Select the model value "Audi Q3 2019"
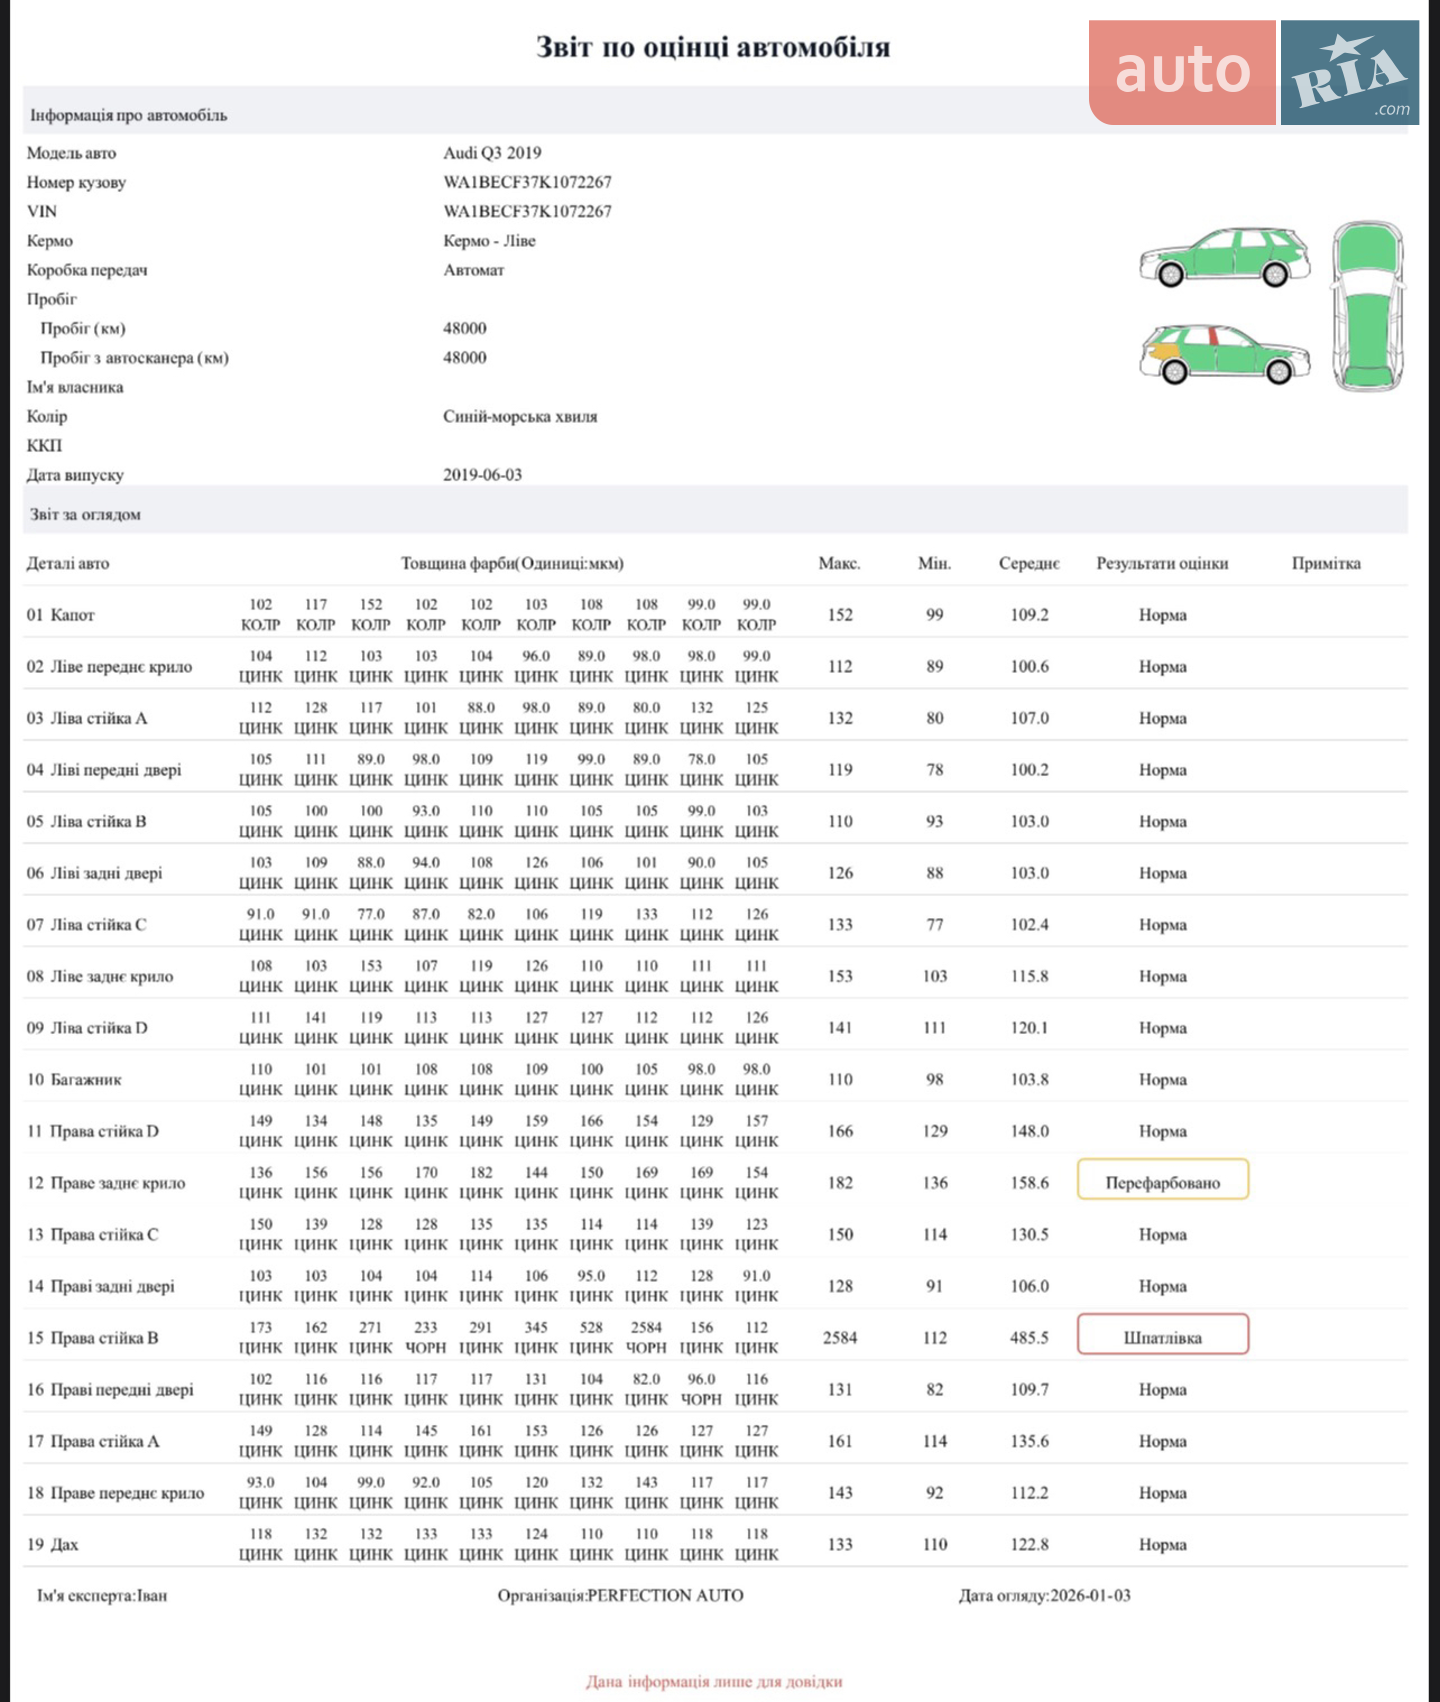1440x1702 pixels. [x=492, y=153]
